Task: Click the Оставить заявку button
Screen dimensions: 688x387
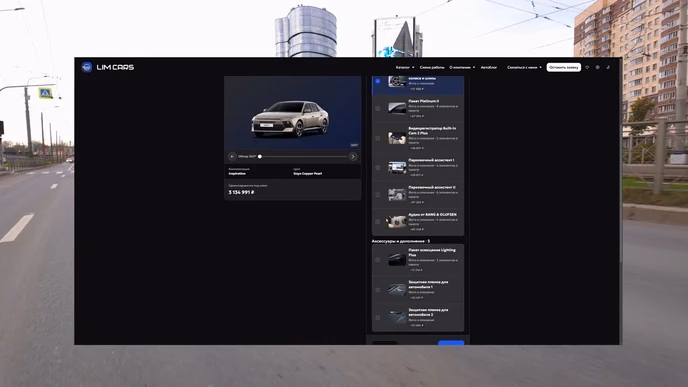Action: [x=563, y=67]
